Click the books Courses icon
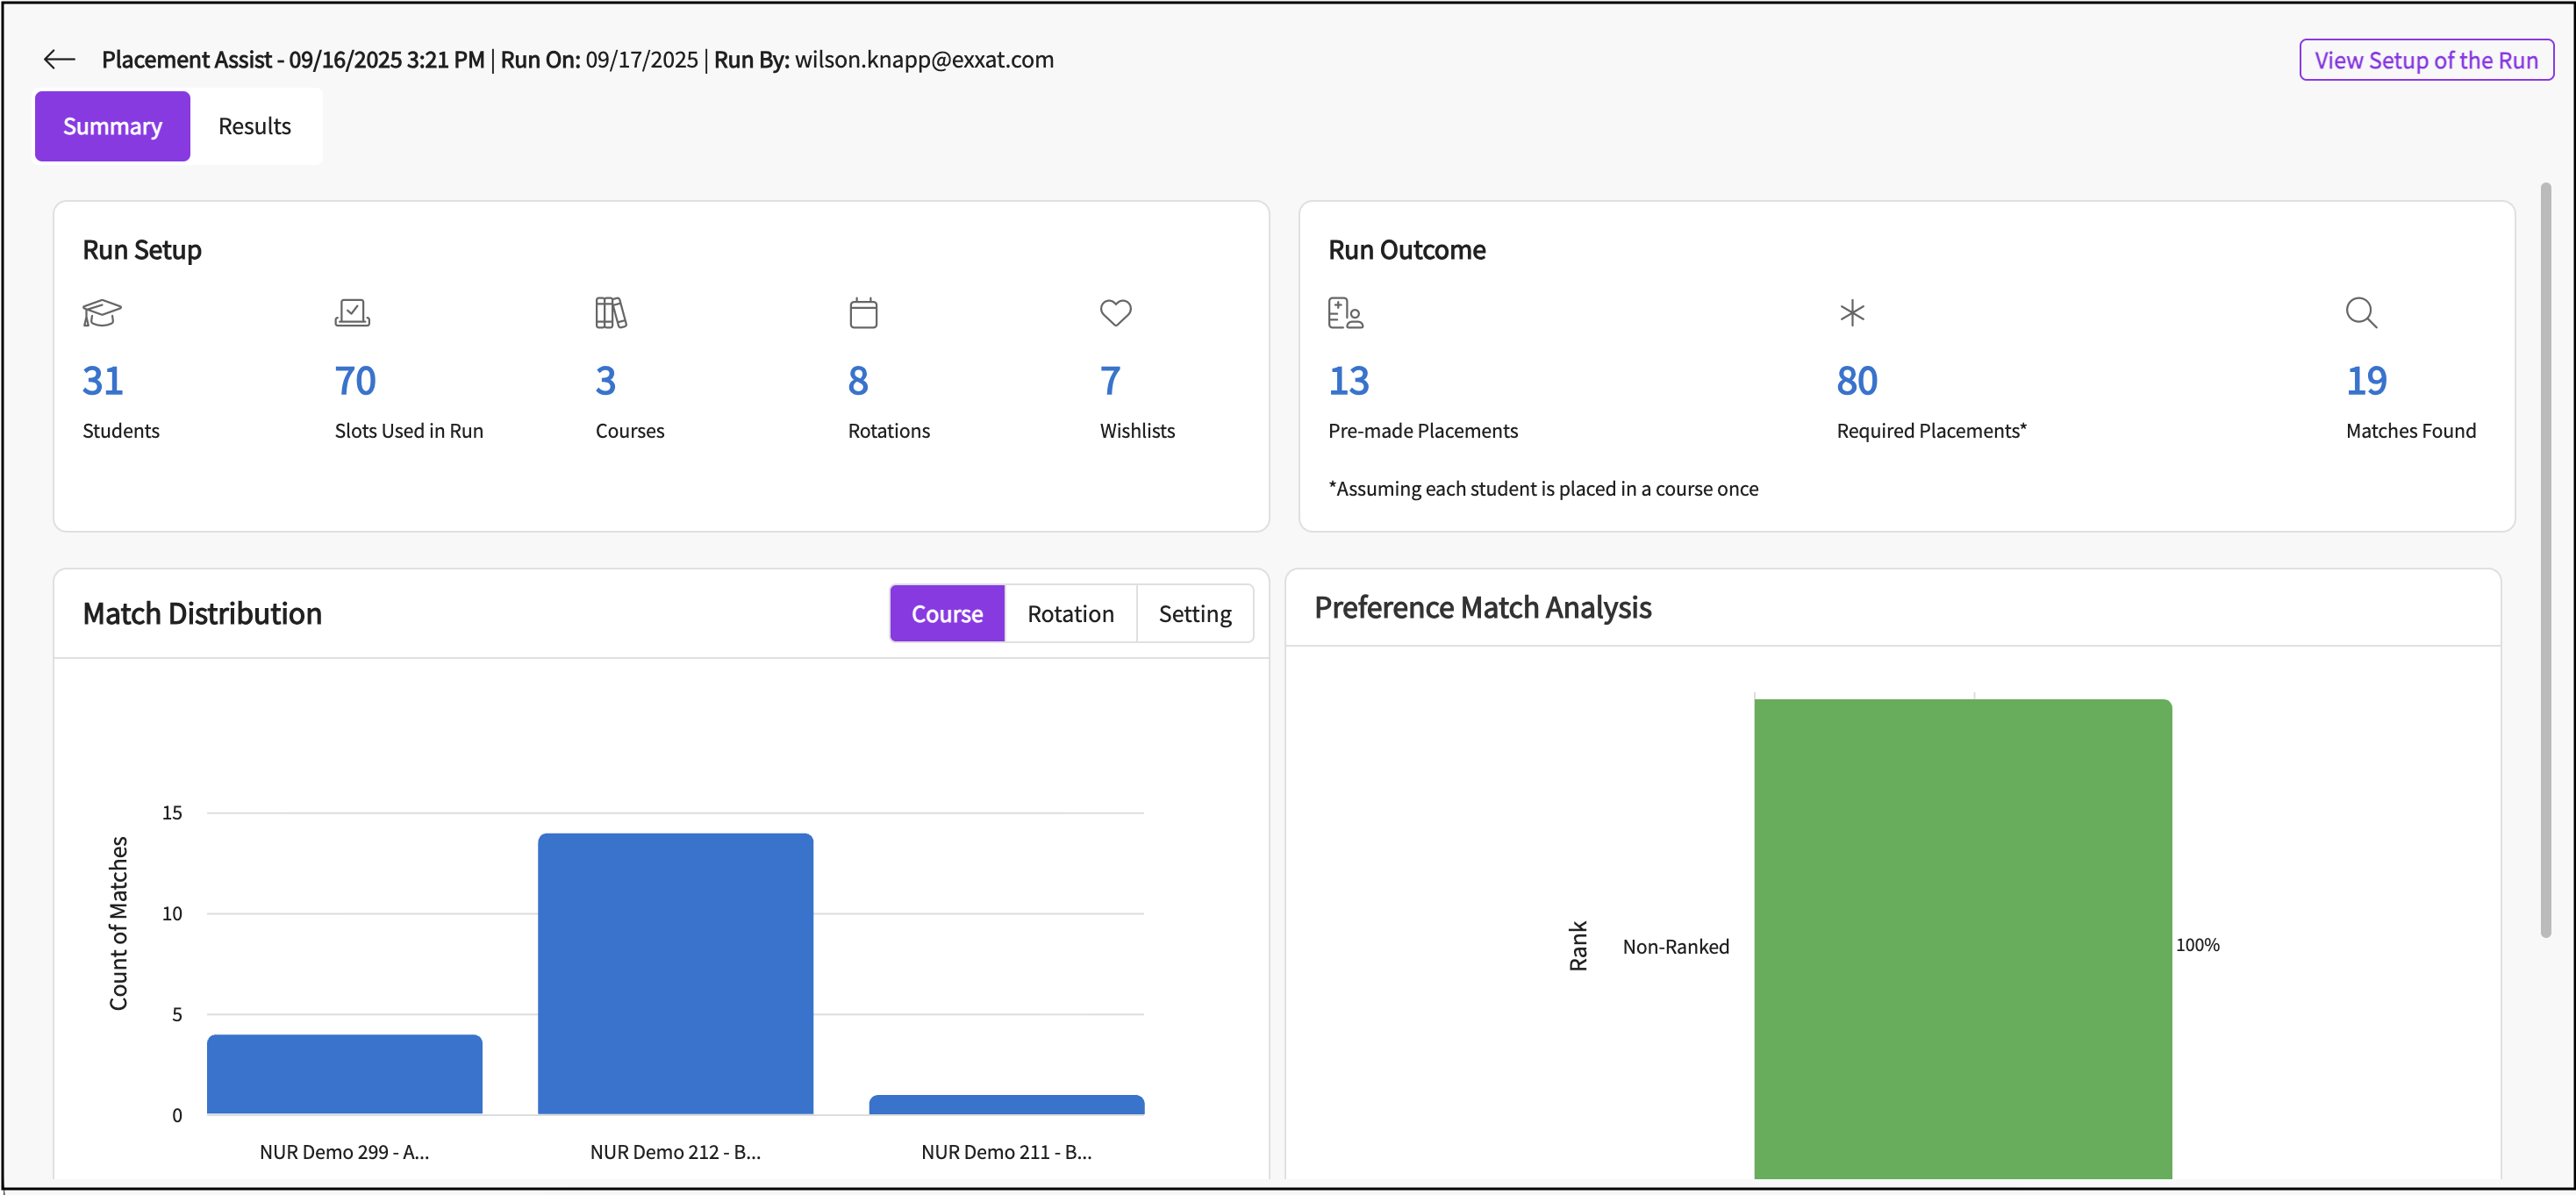The image size is (2576, 1195). [610, 313]
